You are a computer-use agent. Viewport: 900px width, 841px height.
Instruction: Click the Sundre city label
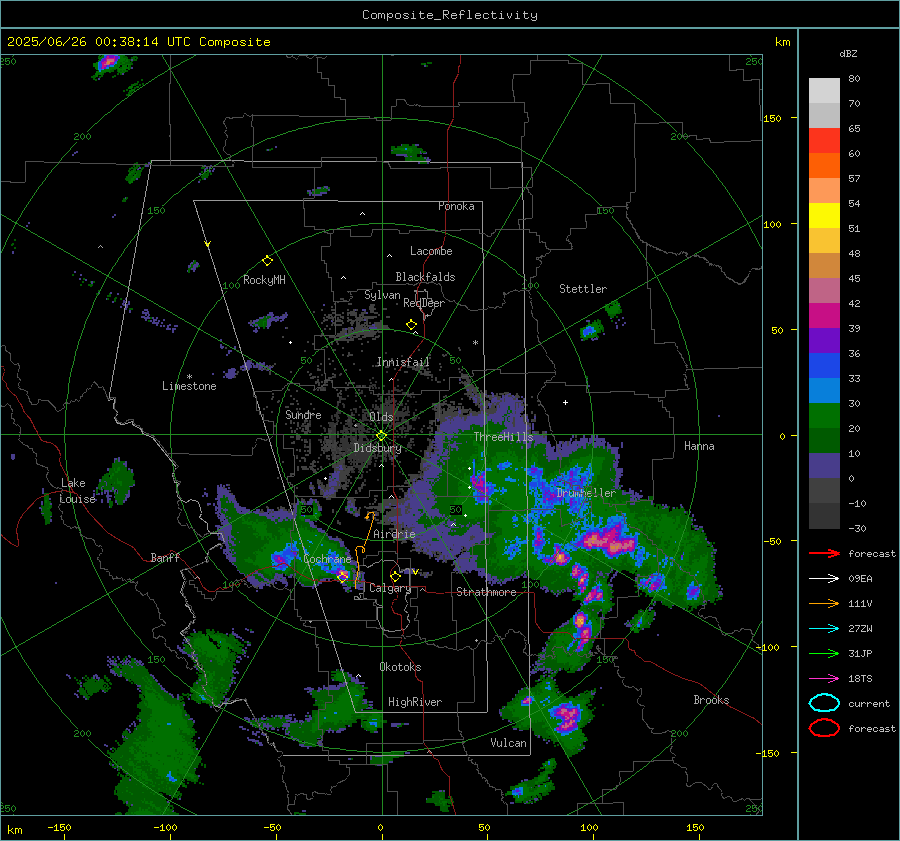click(303, 414)
